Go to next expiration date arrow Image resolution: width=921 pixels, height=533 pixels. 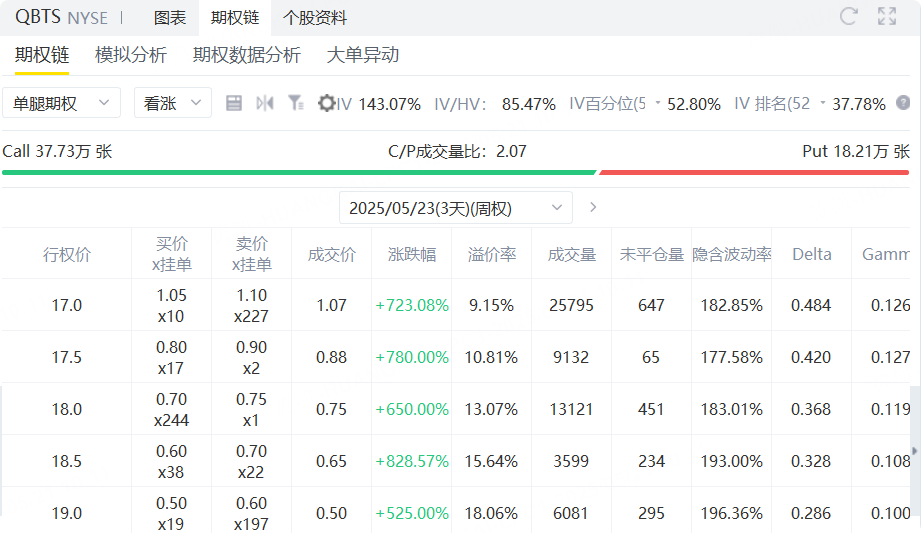point(593,207)
